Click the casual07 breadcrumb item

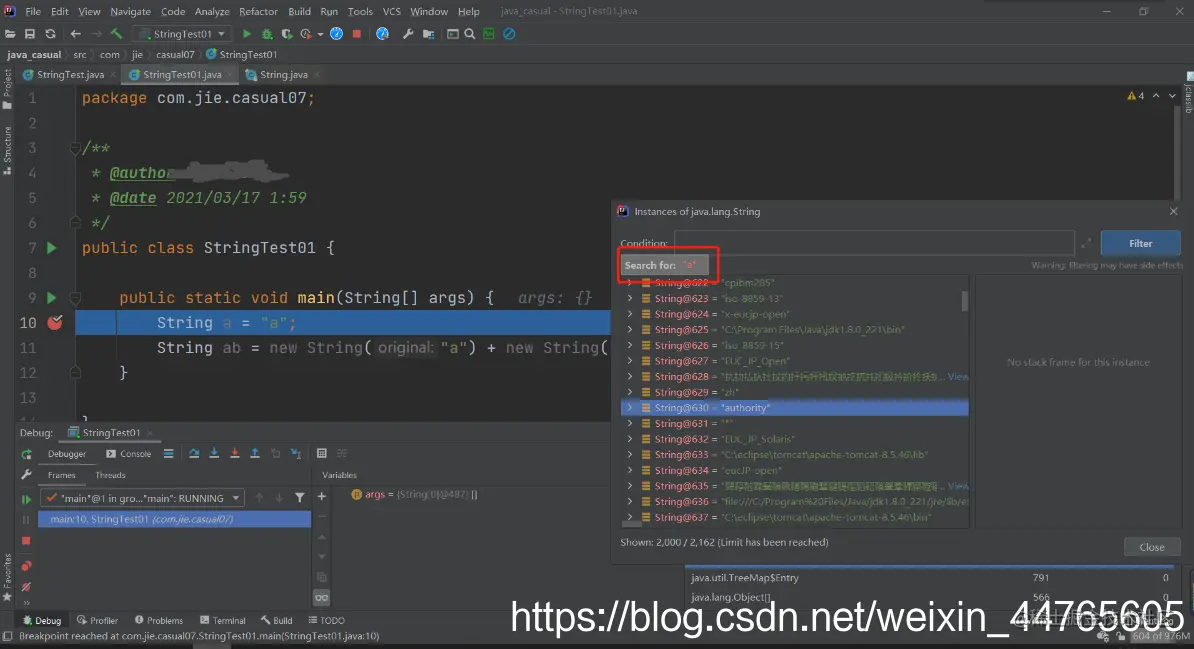click(x=175, y=54)
